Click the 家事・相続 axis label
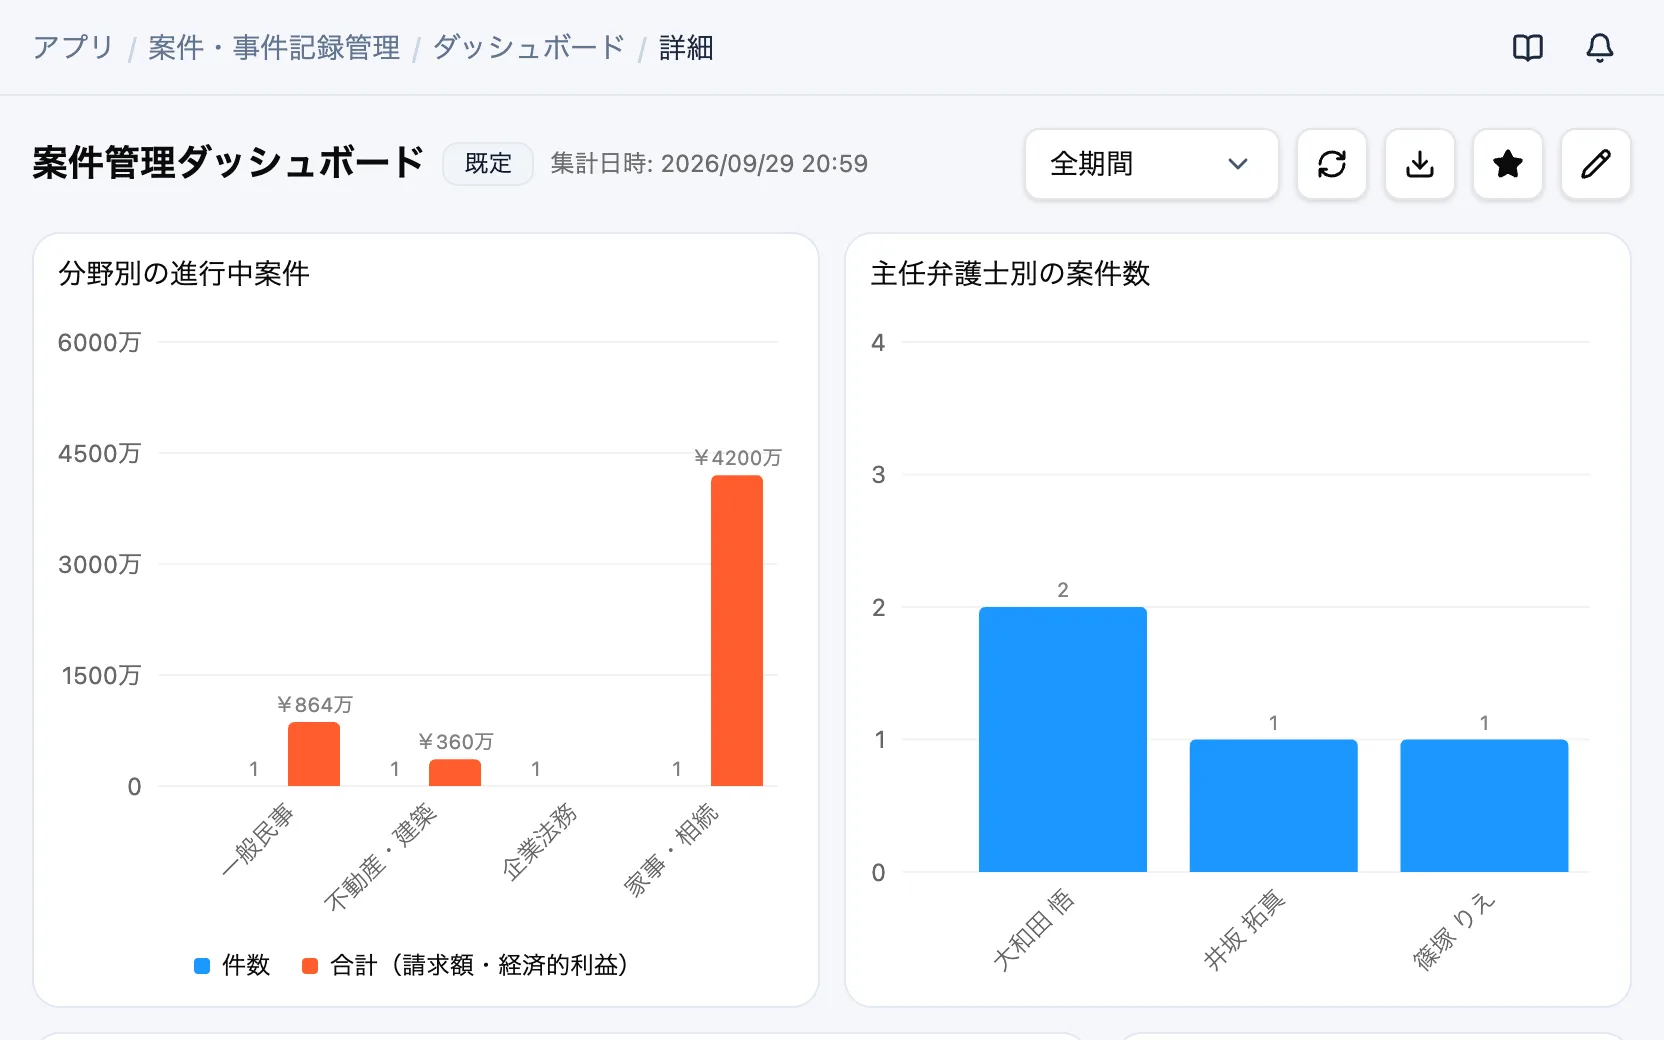This screenshot has width=1664, height=1040. [x=672, y=850]
